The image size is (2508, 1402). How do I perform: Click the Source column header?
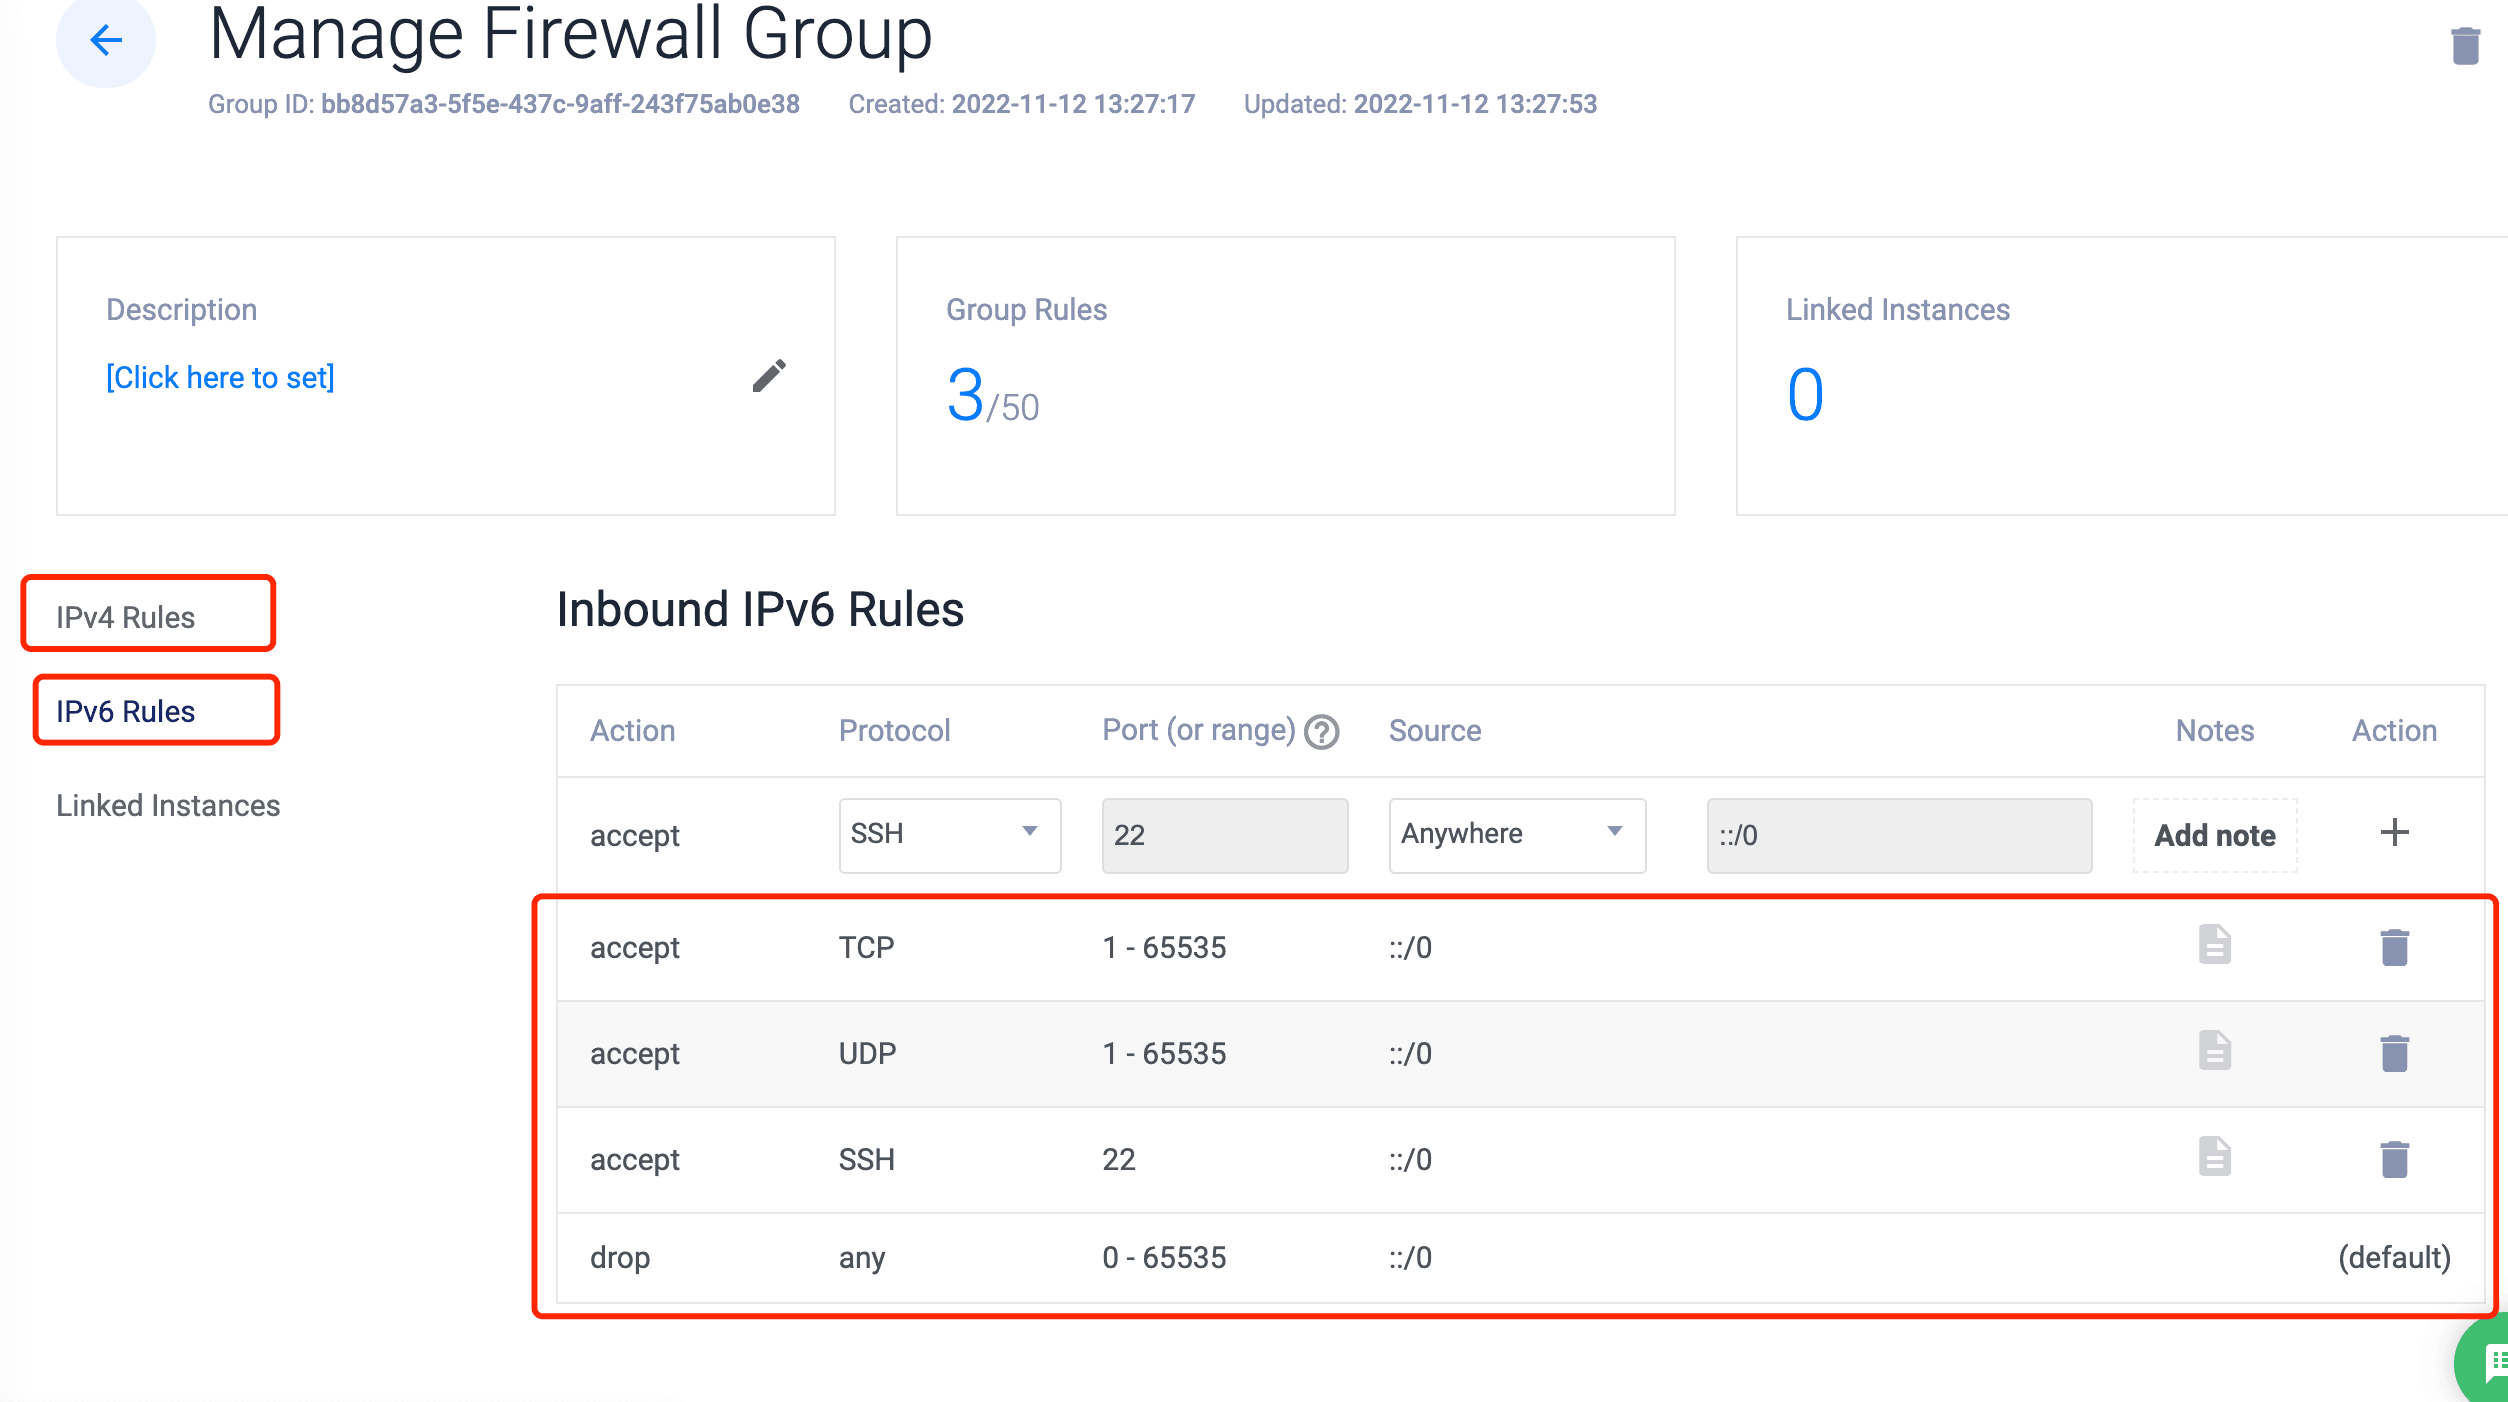coord(1435,730)
